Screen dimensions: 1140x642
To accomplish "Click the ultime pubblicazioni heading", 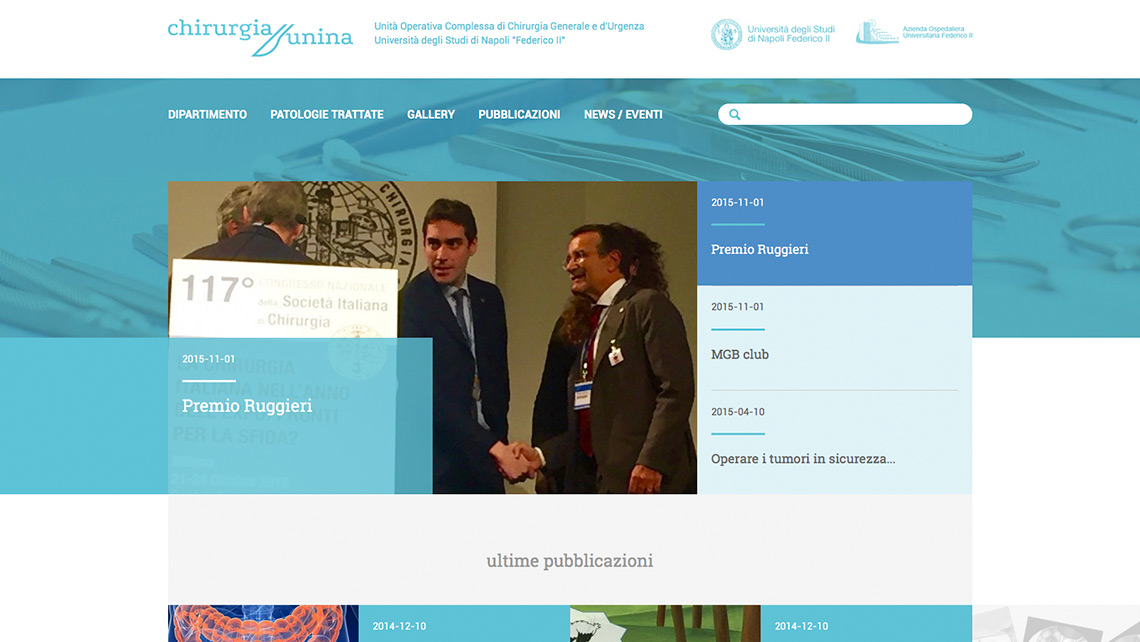I will tap(570, 561).
